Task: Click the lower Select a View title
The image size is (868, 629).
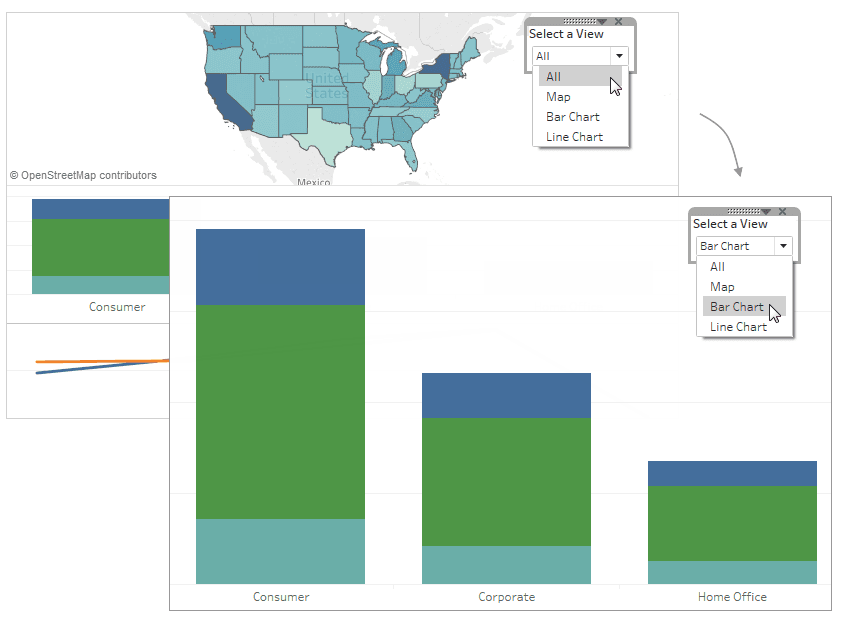Action: point(730,224)
